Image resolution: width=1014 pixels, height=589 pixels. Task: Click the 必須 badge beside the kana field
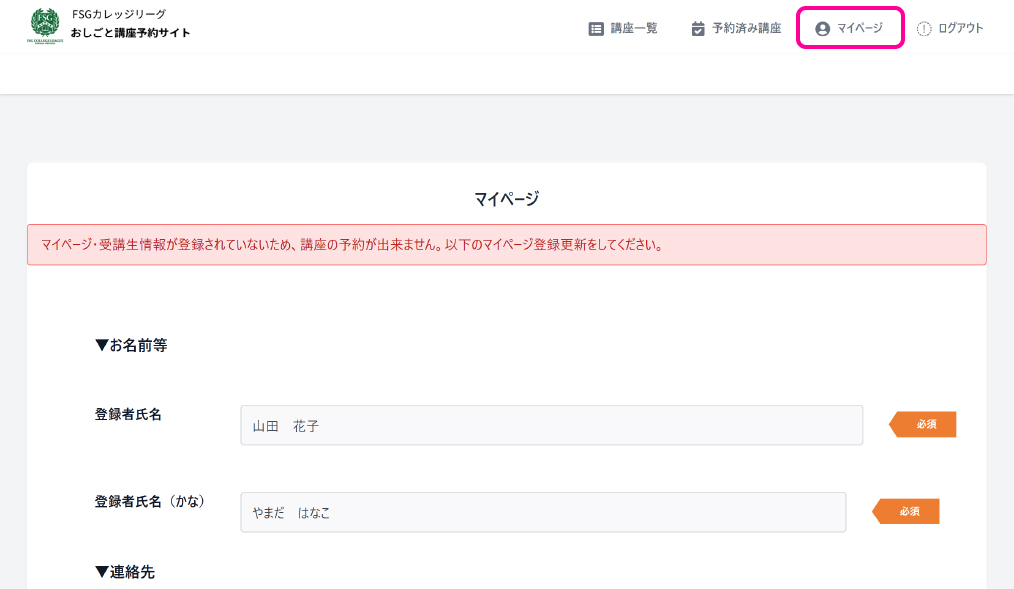coord(907,511)
